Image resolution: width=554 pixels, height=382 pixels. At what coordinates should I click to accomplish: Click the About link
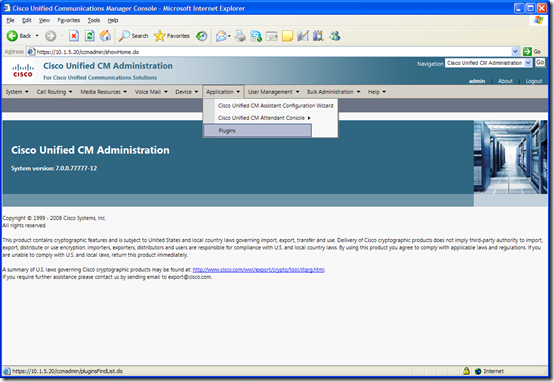click(505, 81)
